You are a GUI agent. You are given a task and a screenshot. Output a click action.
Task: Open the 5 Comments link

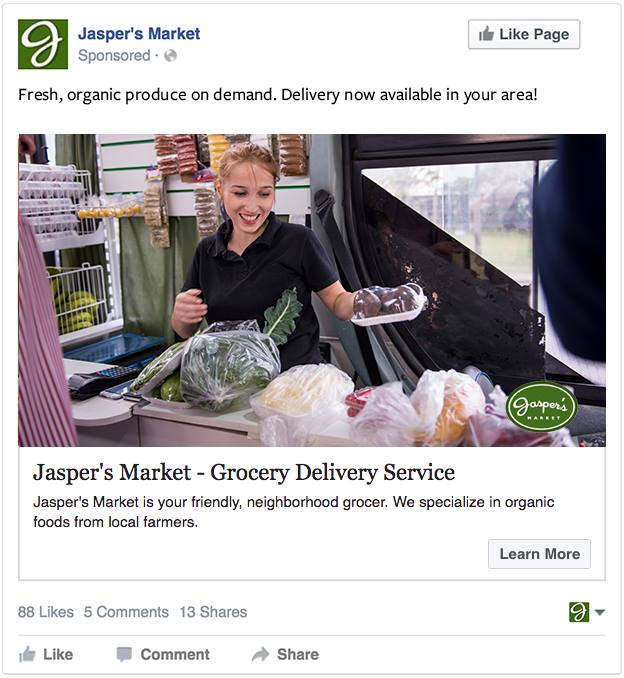pos(126,612)
